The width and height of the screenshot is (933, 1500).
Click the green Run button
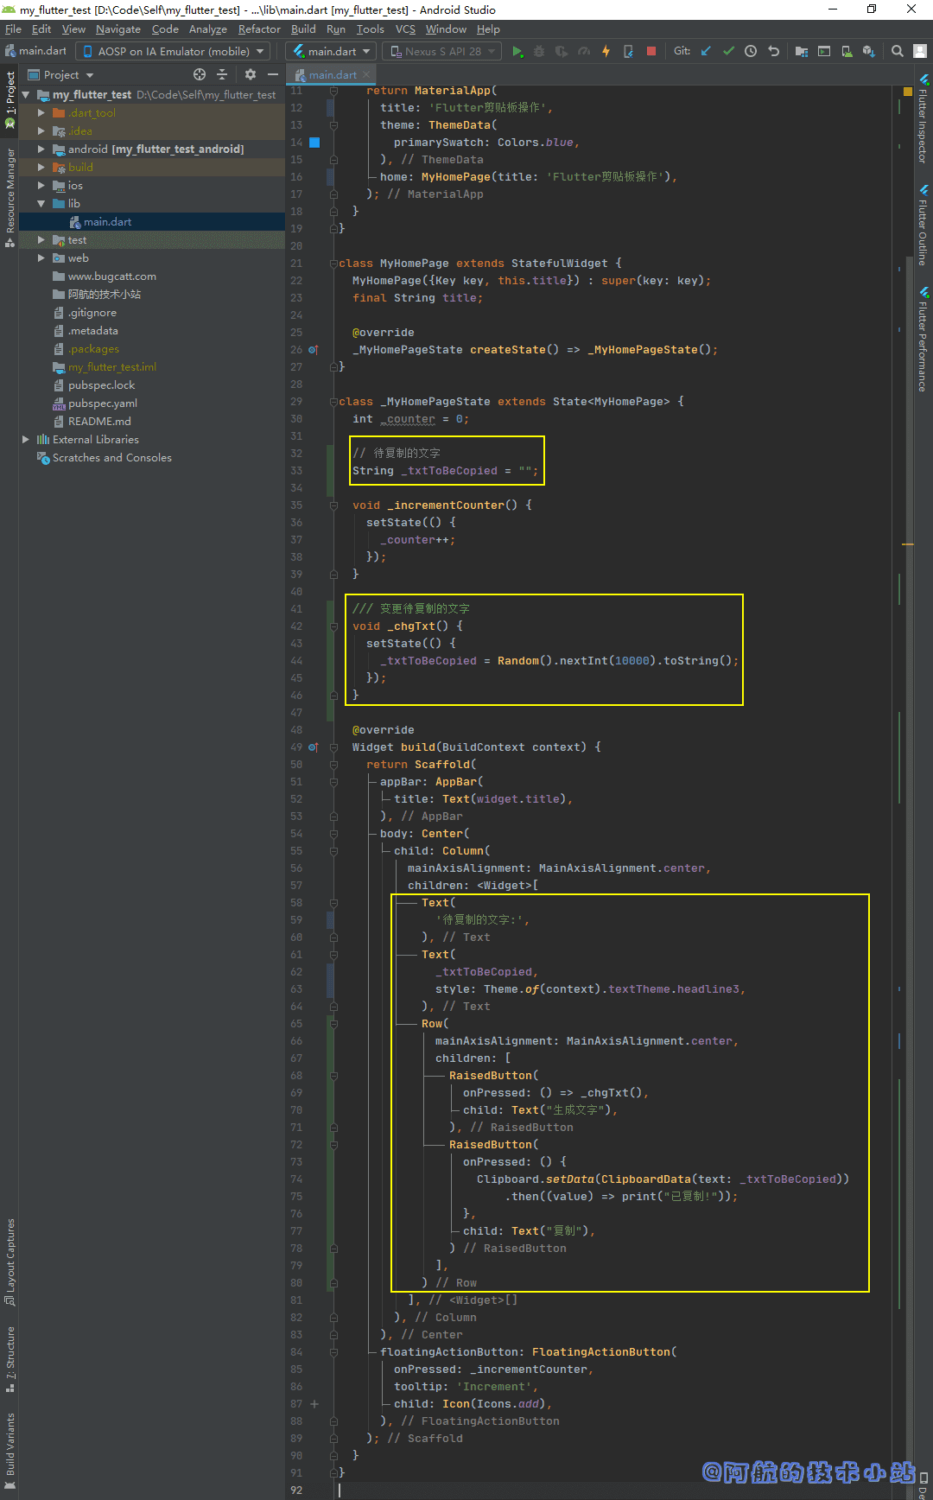click(x=517, y=51)
